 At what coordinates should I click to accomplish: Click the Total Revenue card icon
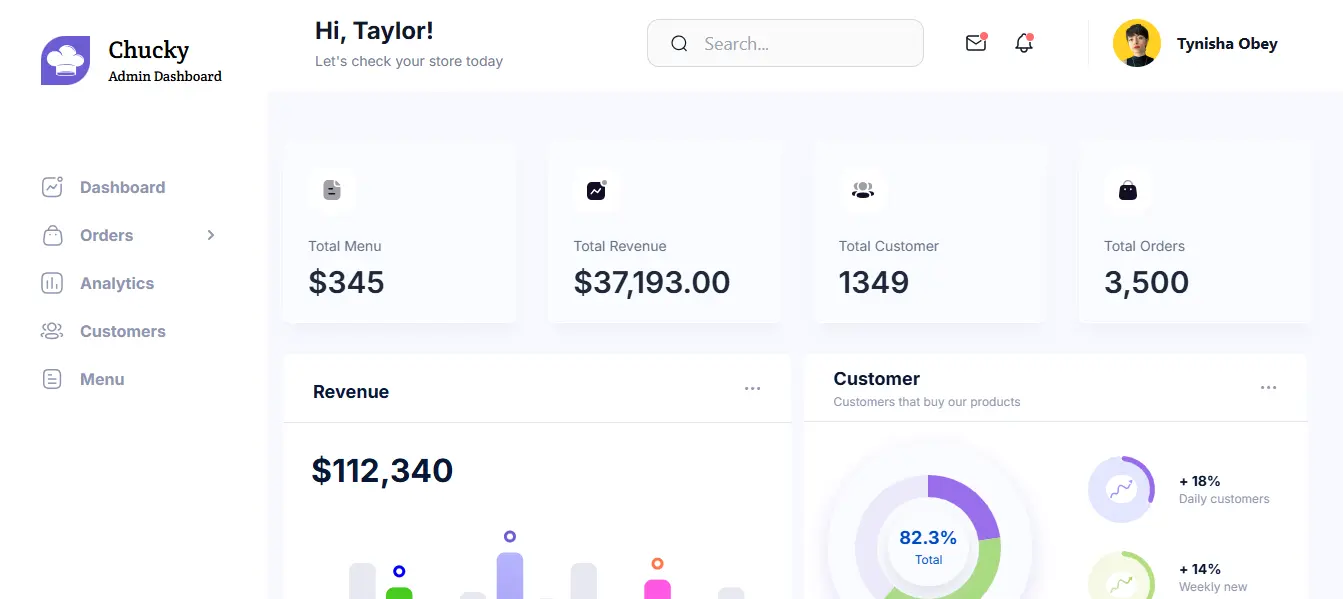click(x=597, y=189)
